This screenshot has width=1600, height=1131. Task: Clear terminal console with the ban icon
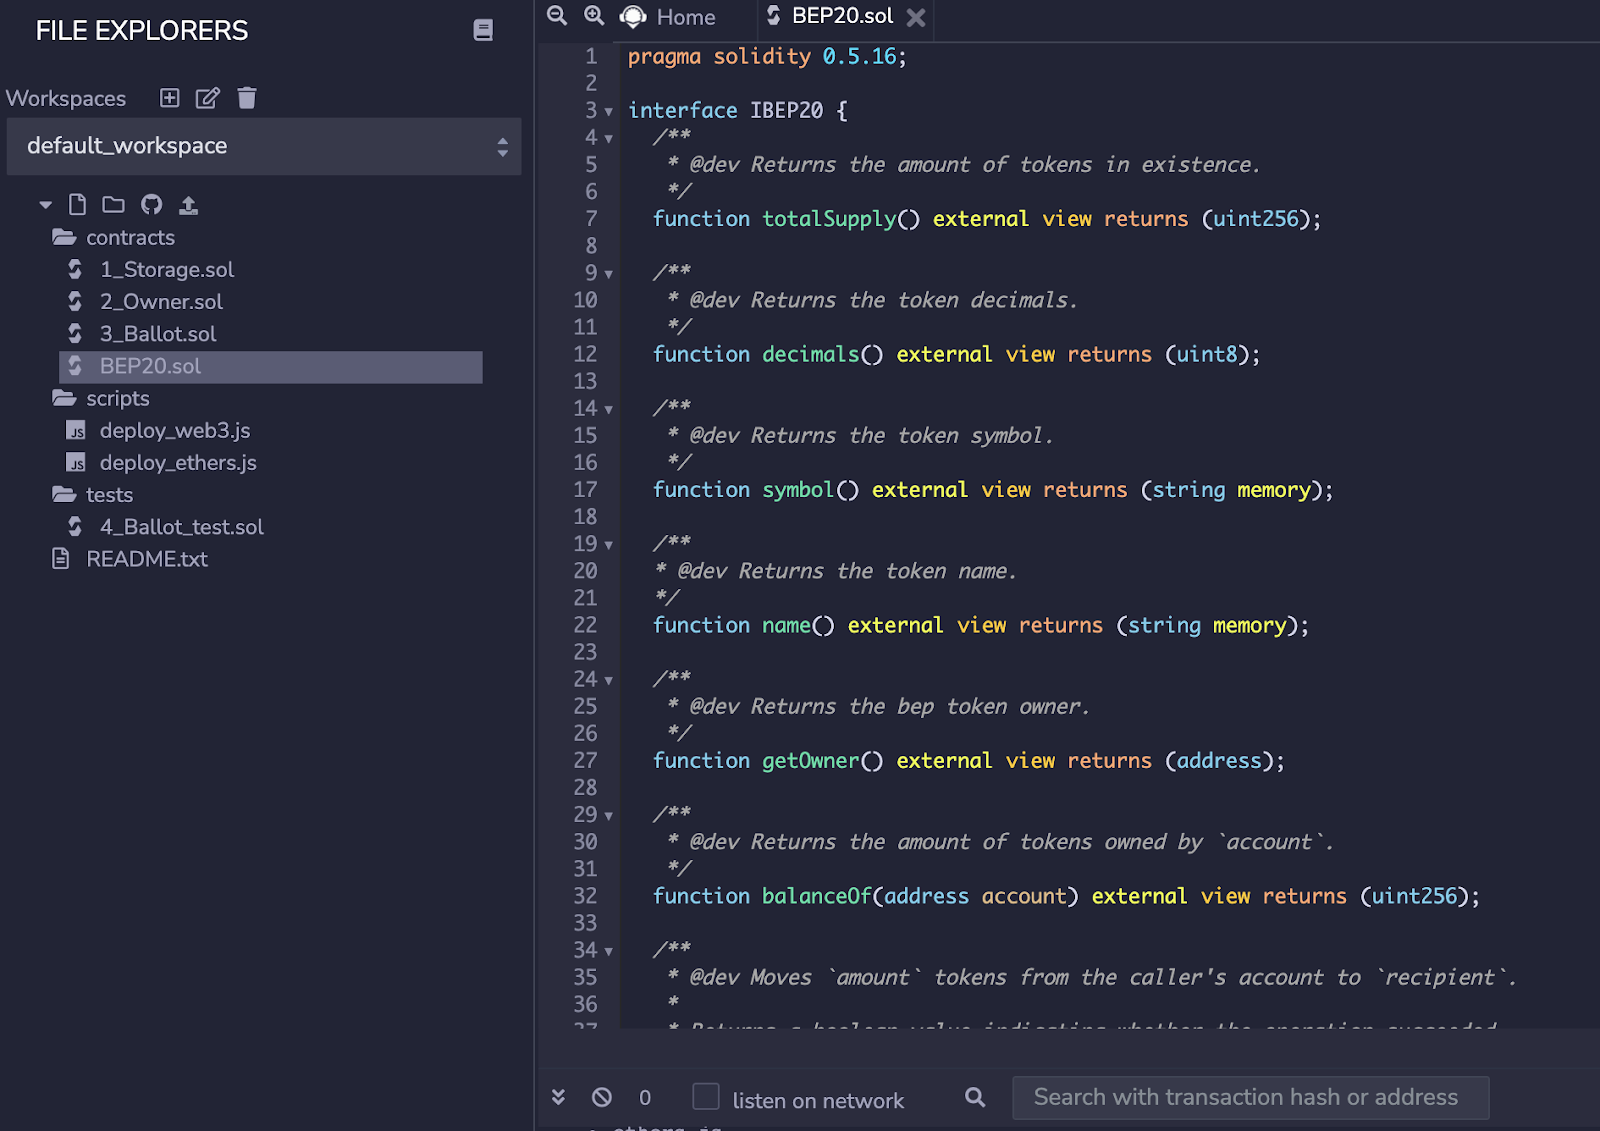(x=602, y=1097)
